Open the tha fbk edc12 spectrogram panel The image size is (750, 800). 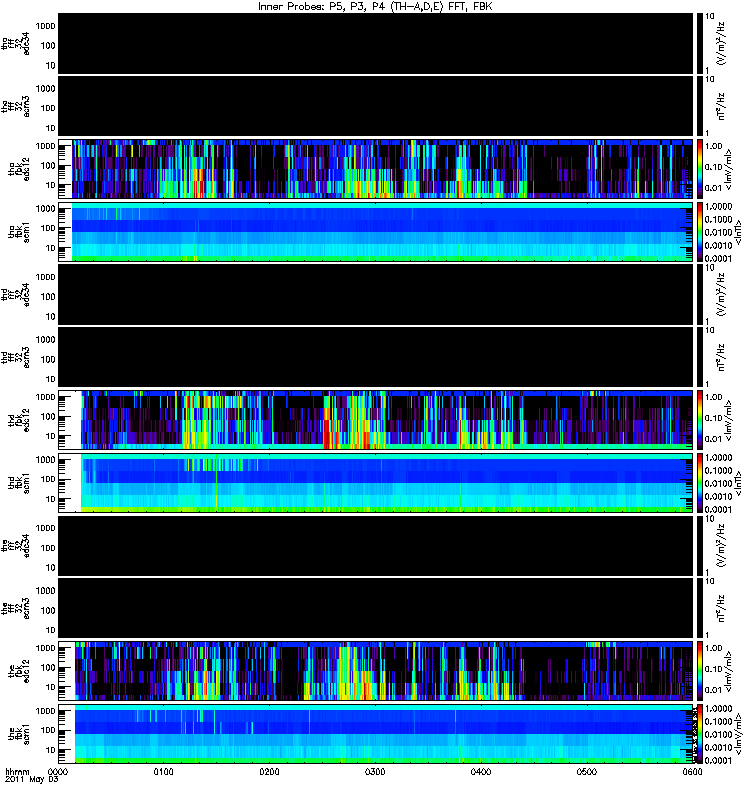coord(375,169)
